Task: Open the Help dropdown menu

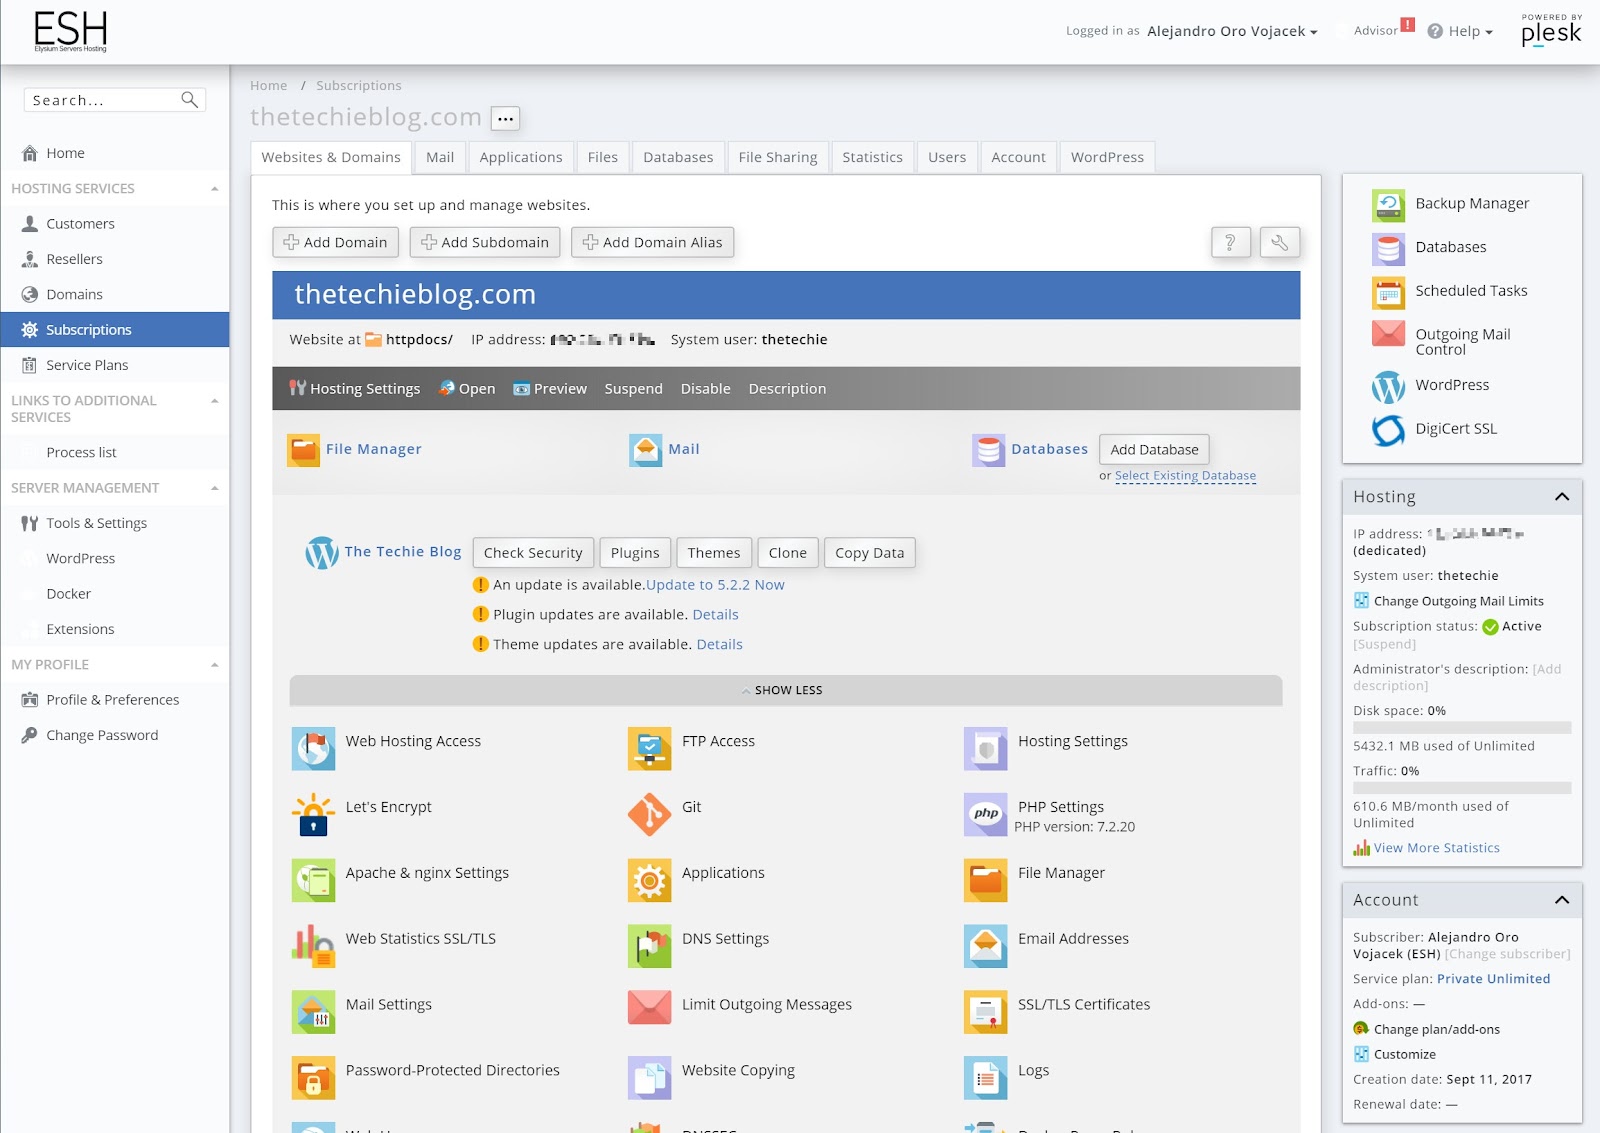Action: click(1460, 31)
